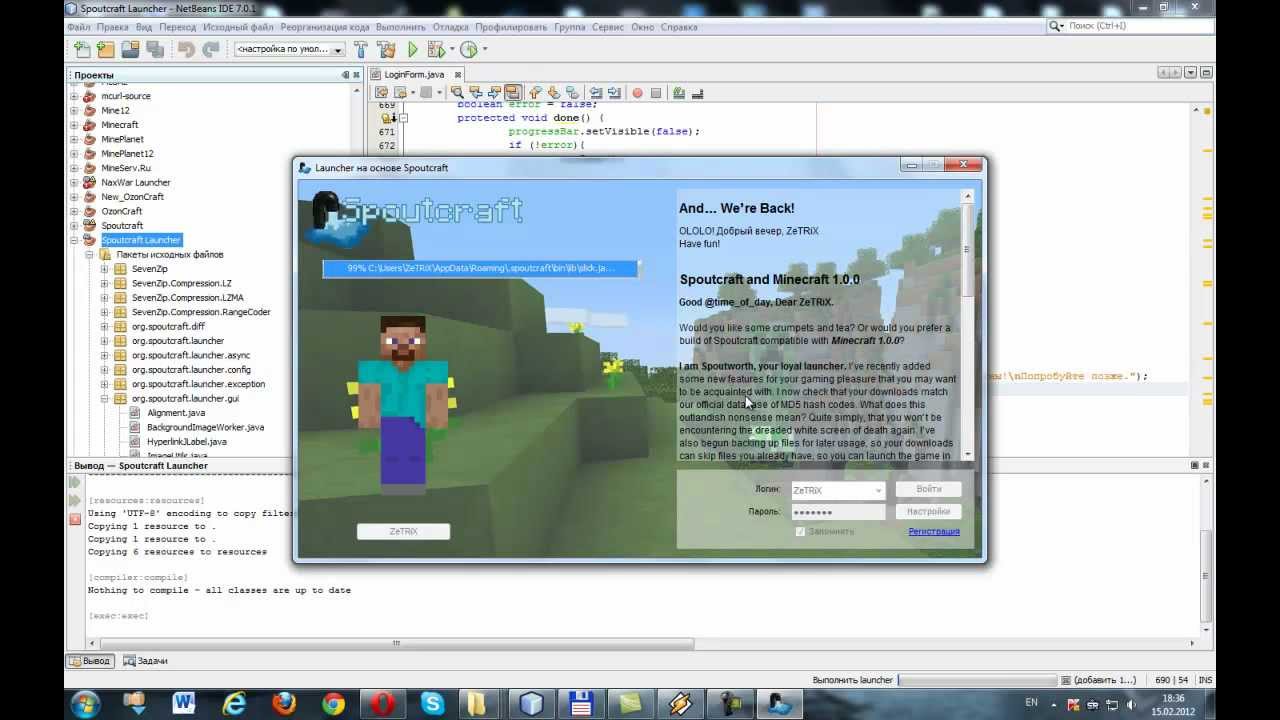Click the New Project toolbar icon
The height and width of the screenshot is (720, 1280).
coord(106,49)
